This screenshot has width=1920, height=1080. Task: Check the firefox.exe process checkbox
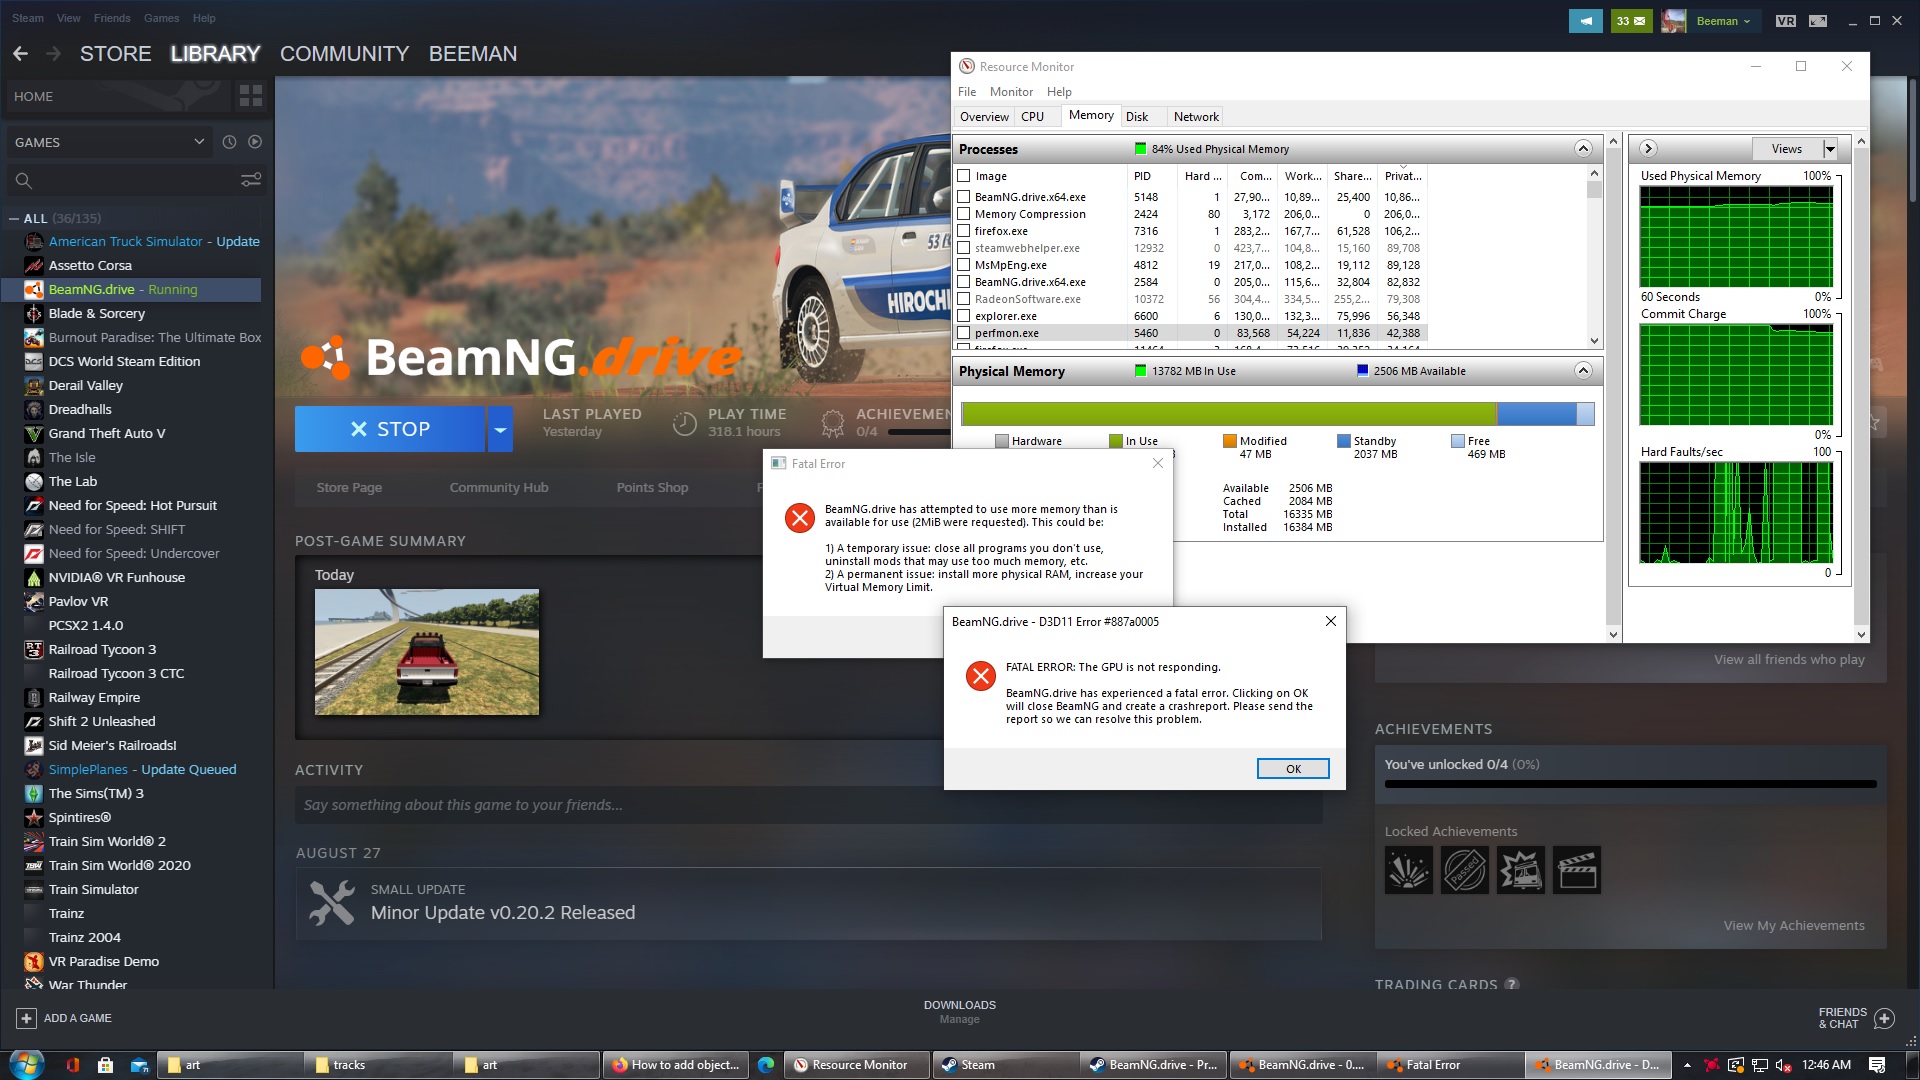tap(964, 231)
